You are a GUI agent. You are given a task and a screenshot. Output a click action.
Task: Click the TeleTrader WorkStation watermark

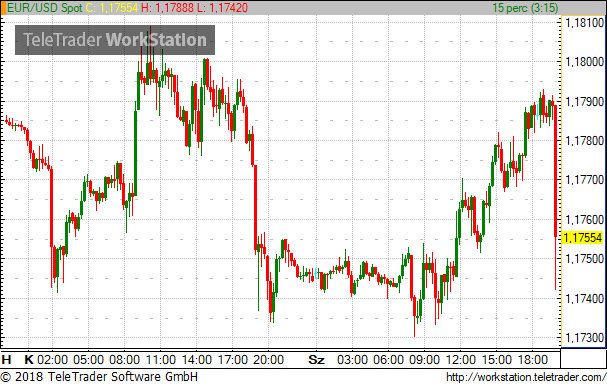[x=115, y=40]
